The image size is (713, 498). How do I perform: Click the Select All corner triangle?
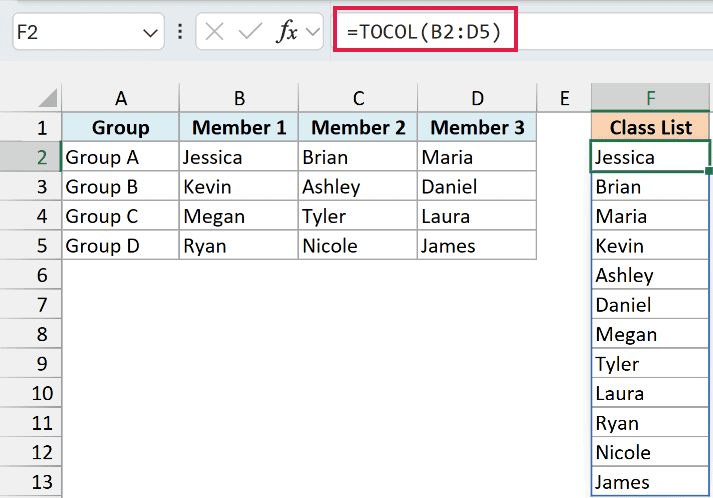(48, 97)
